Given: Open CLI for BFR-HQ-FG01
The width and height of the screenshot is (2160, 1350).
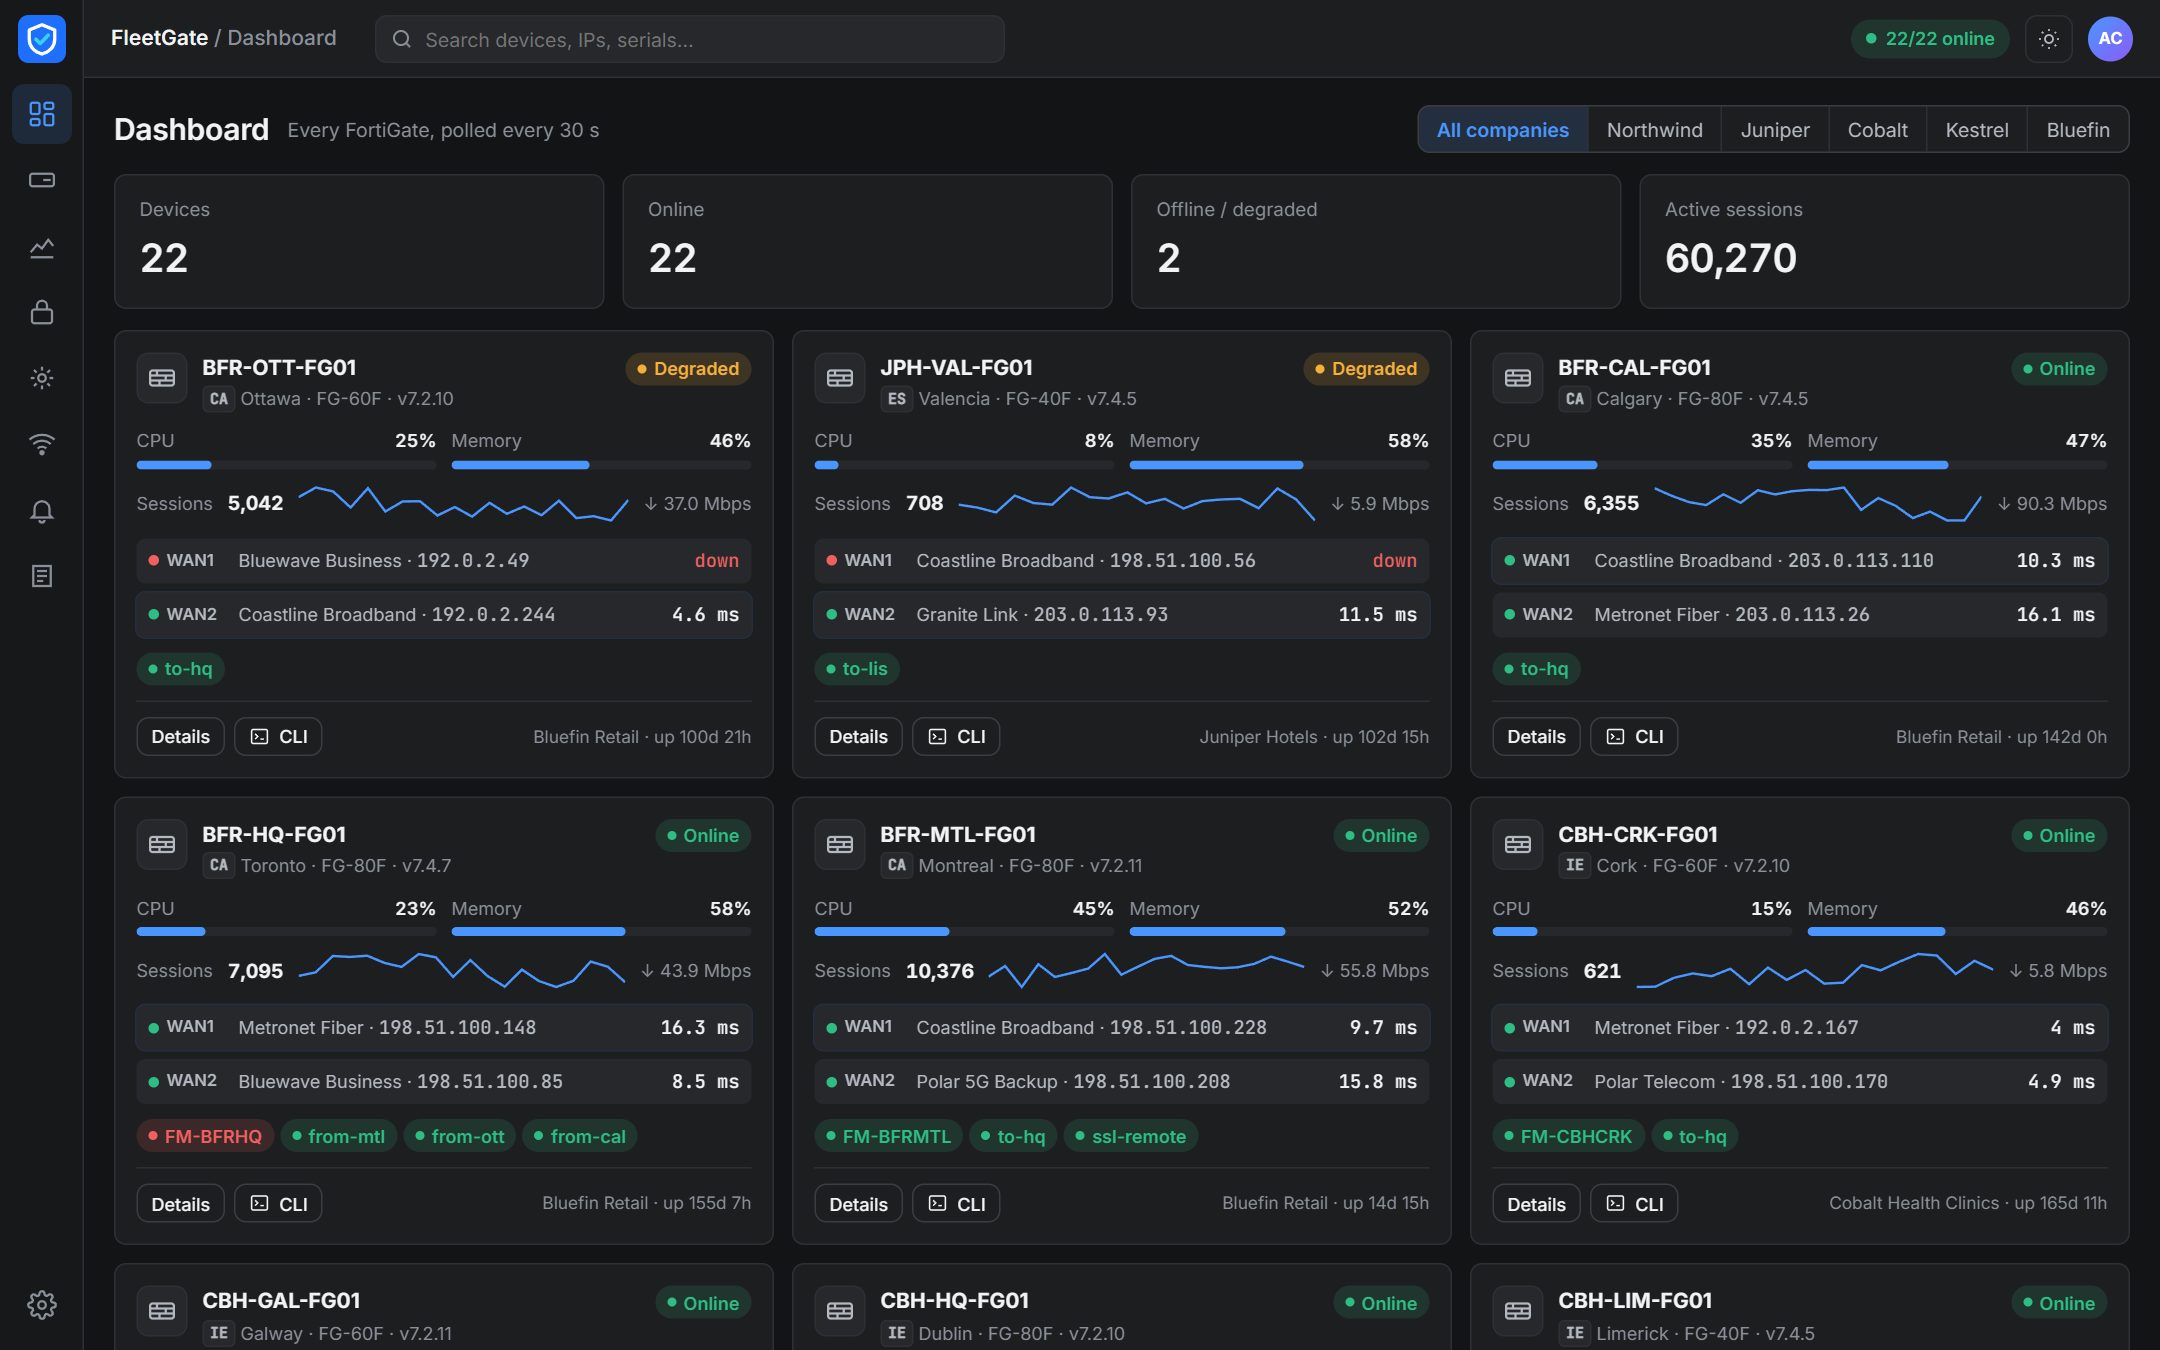Looking at the screenshot, I should pos(278,1204).
